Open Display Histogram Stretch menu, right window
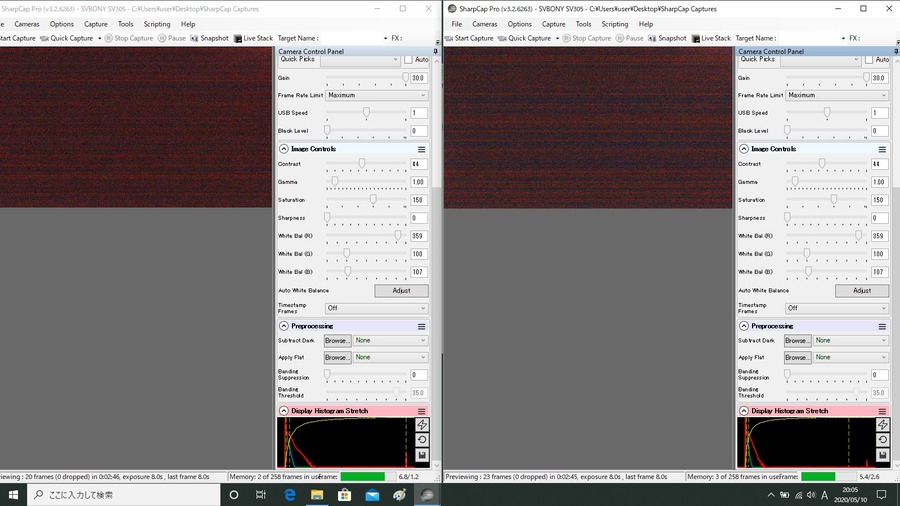 click(882, 411)
